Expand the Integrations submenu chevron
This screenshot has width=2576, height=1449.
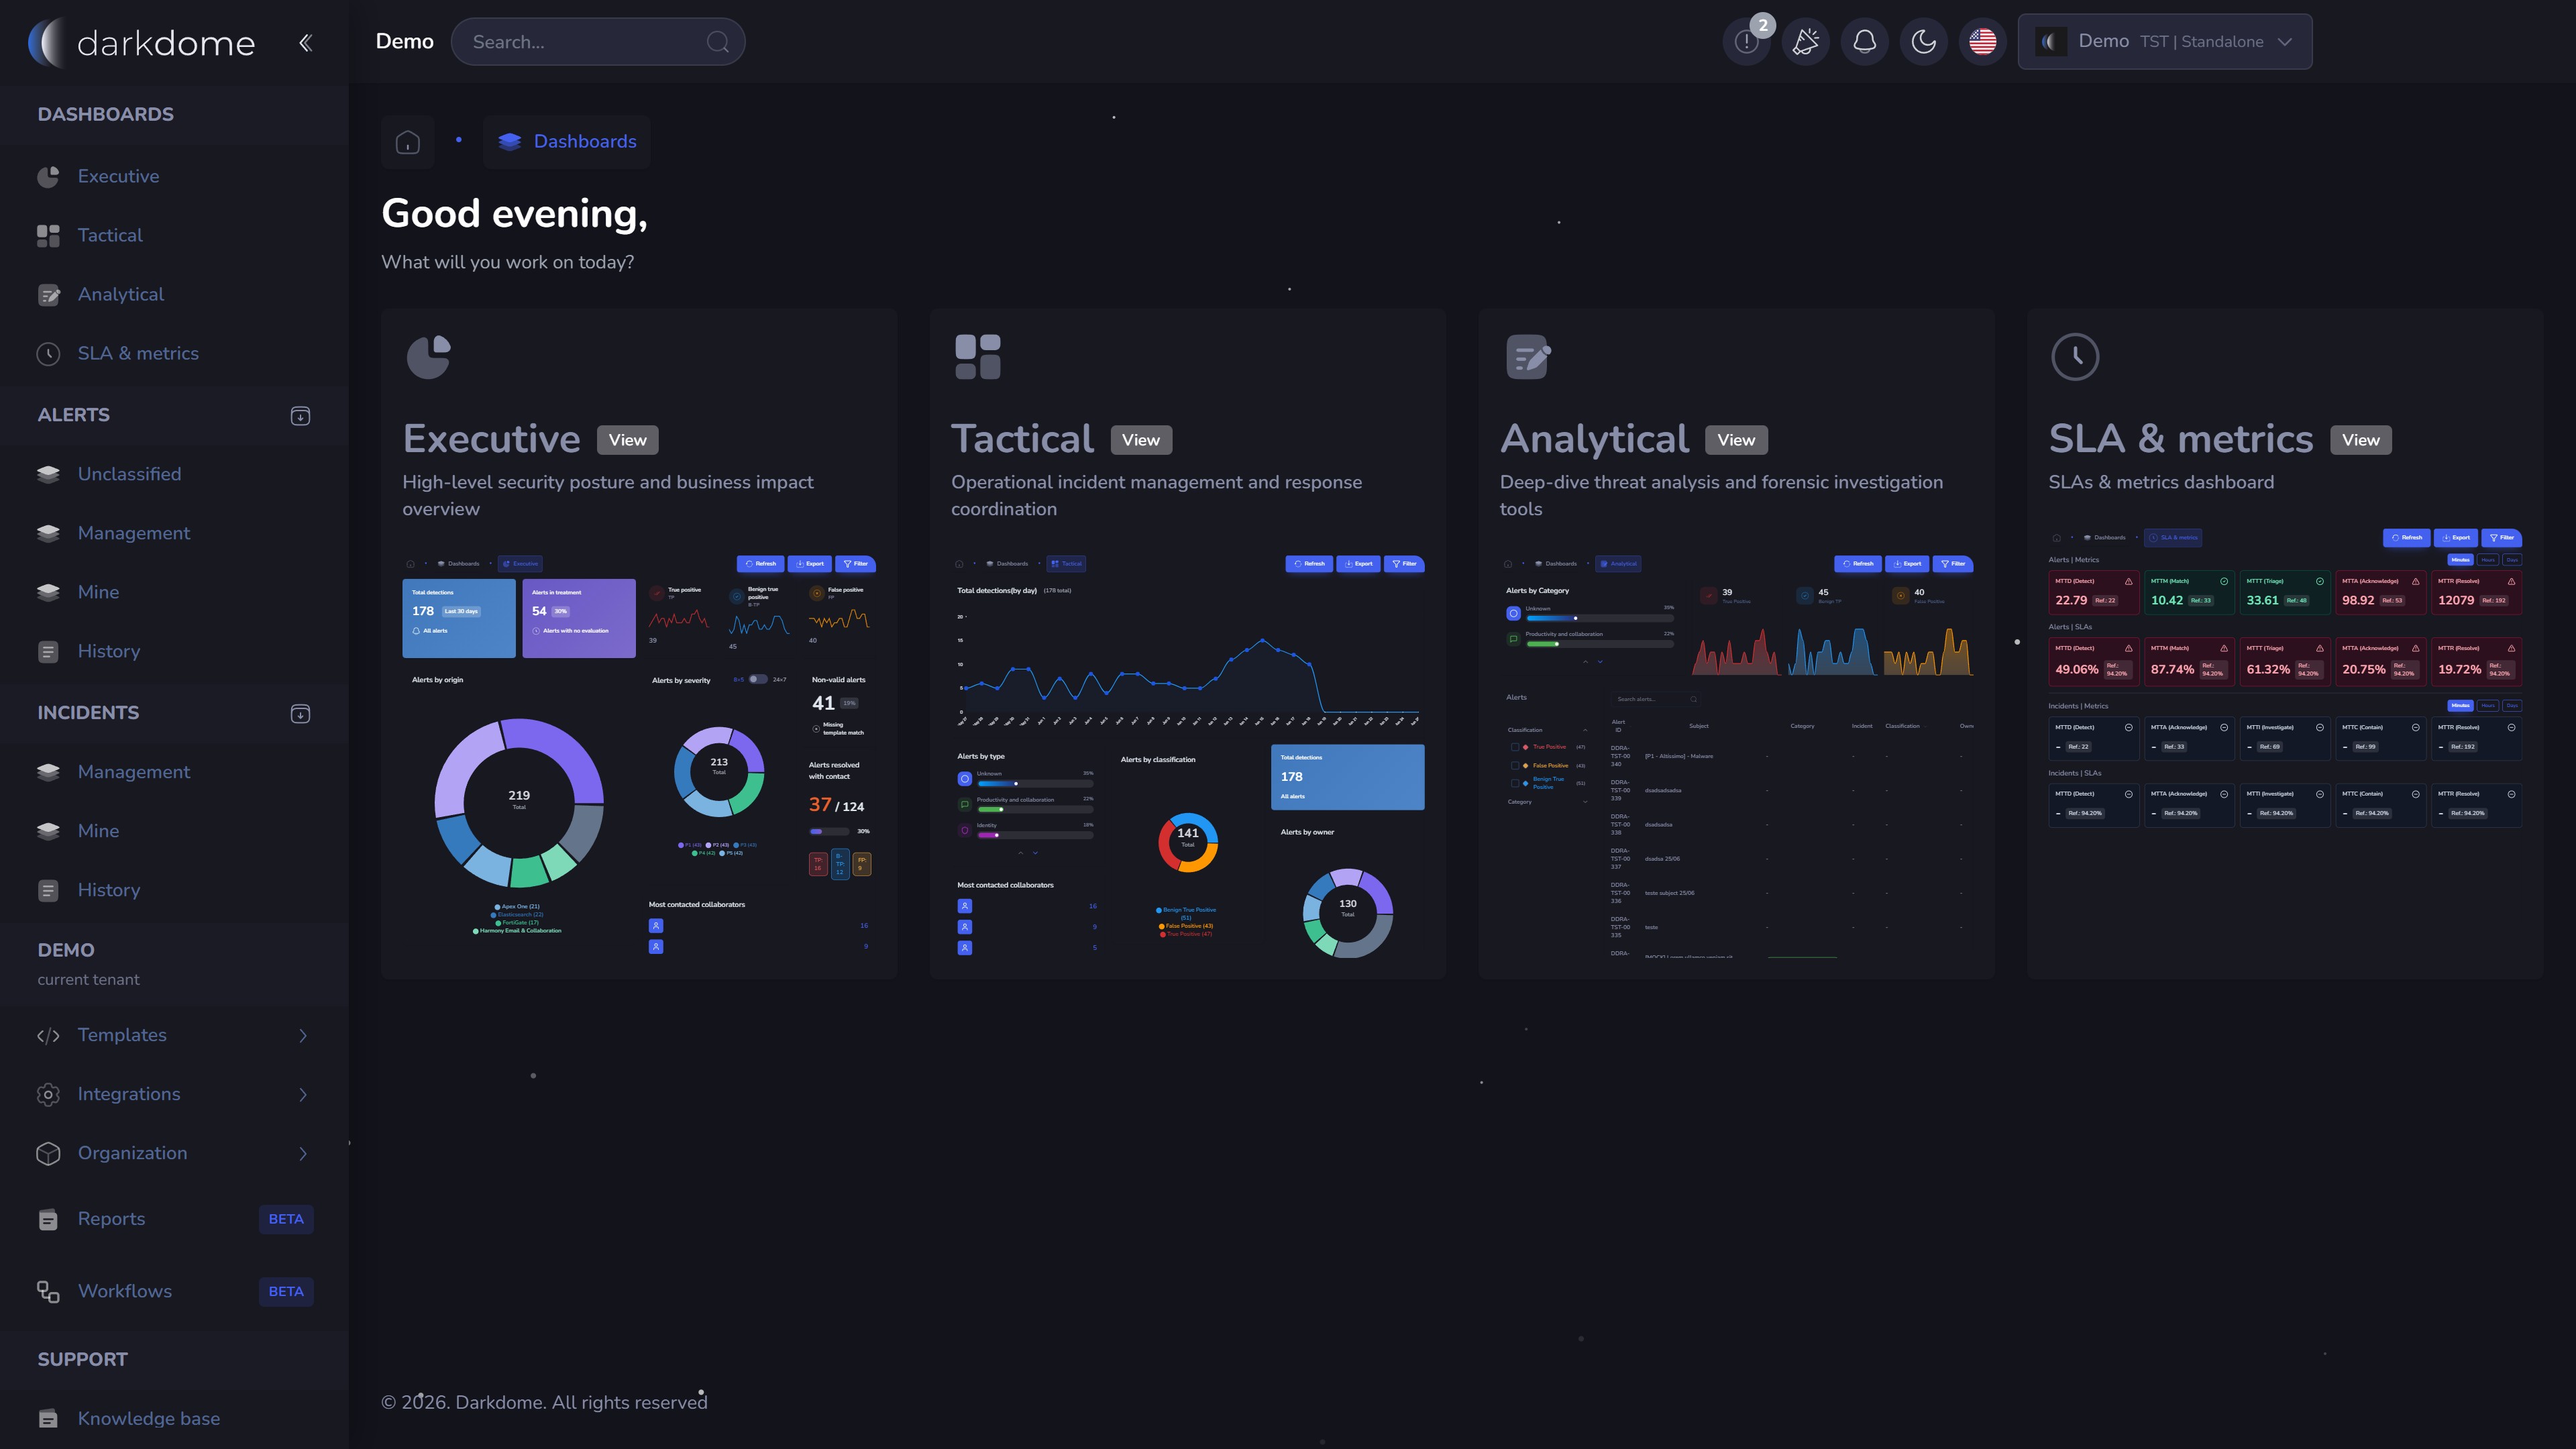point(303,1095)
